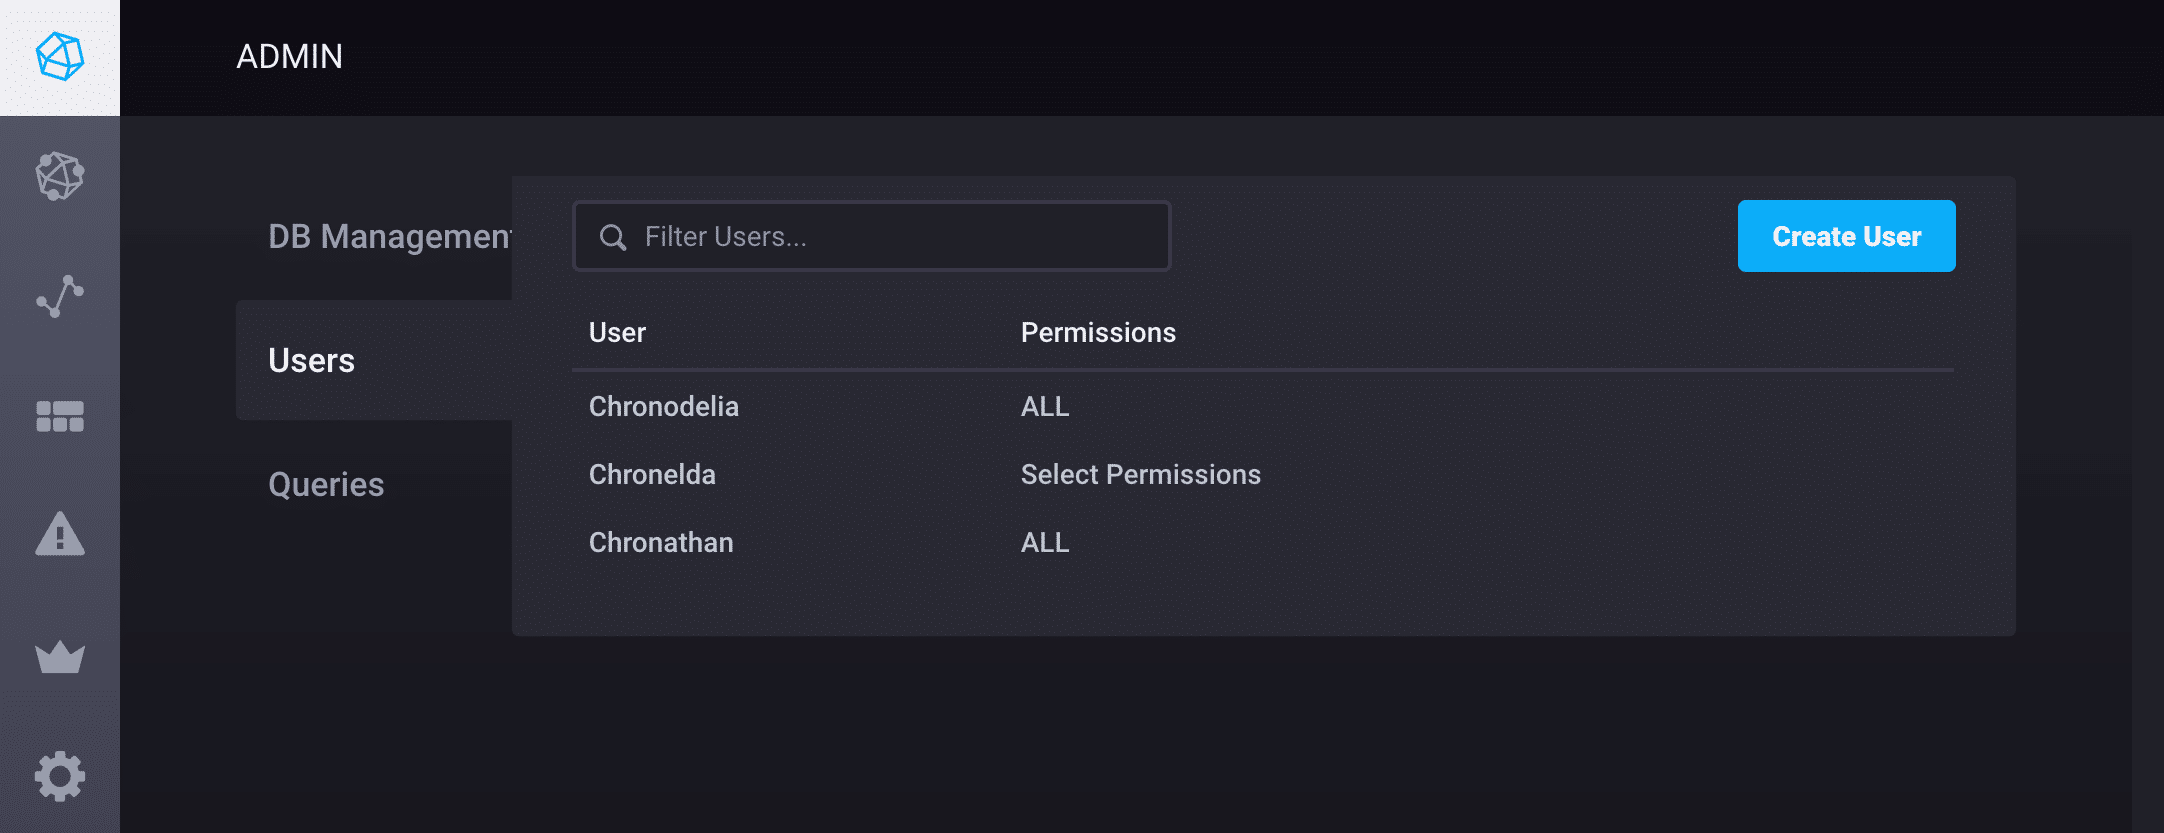The image size is (2164, 833).
Task: Open Chronodelia's ALL permissions dropdown
Action: click(1045, 406)
